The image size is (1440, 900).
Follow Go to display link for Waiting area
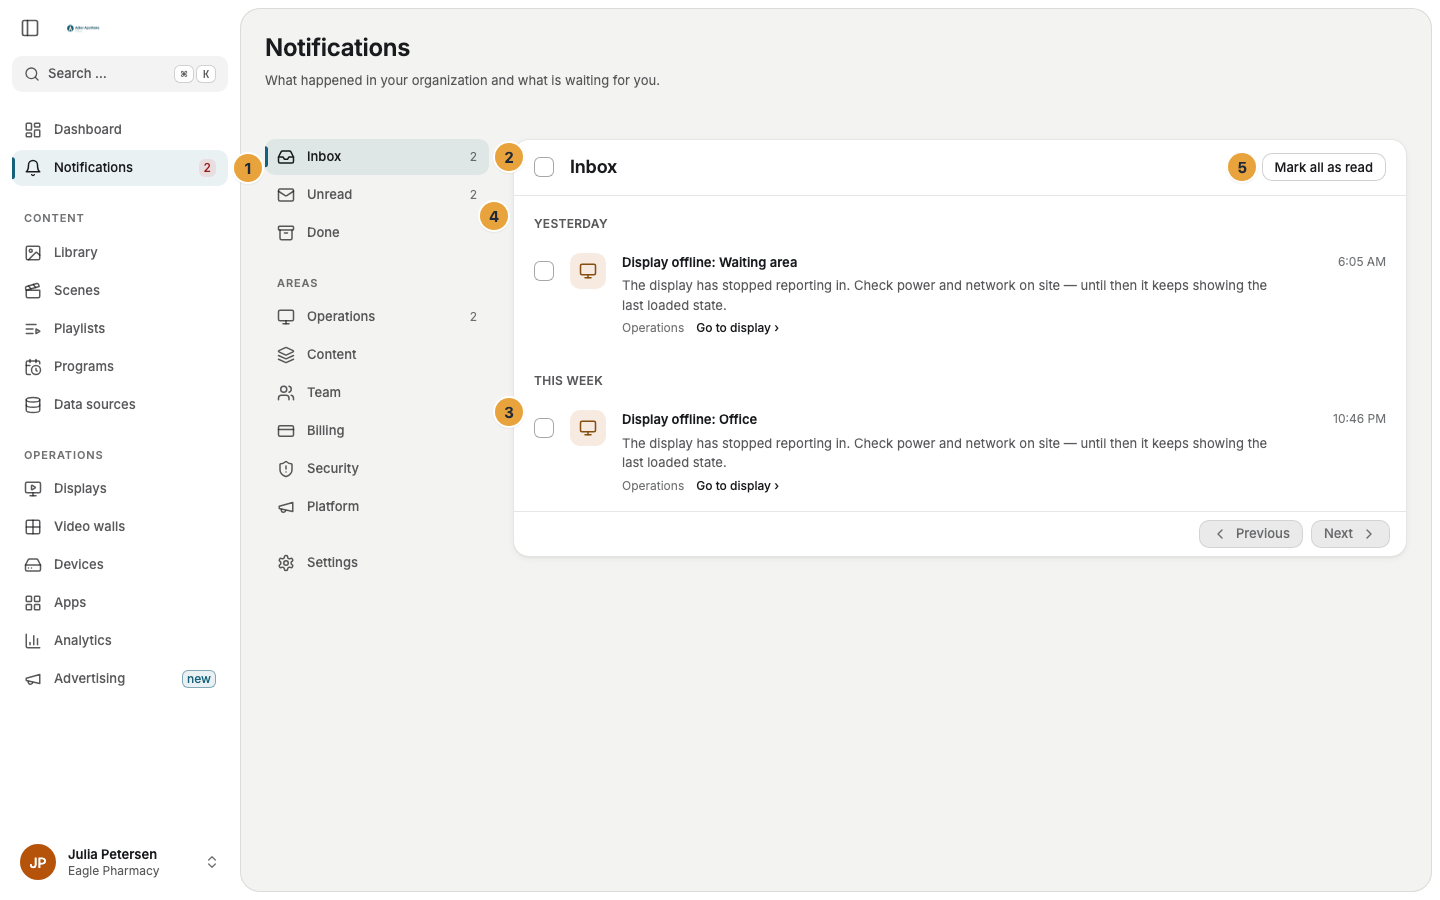click(738, 328)
